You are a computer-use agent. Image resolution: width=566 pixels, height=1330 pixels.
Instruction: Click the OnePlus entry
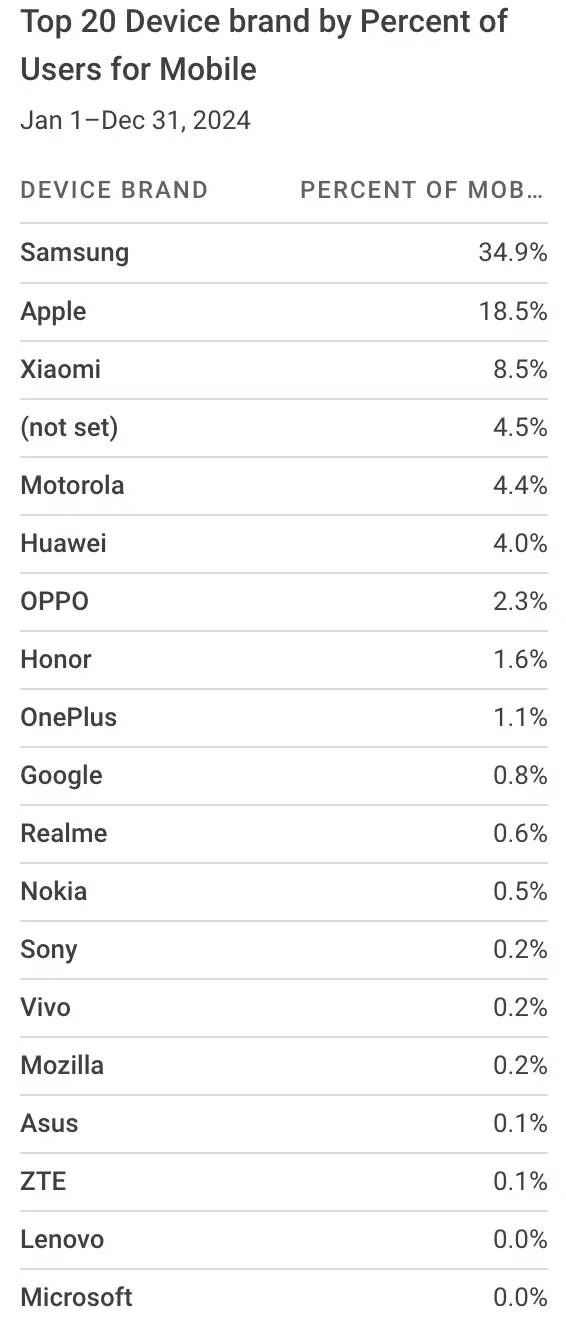[68, 717]
